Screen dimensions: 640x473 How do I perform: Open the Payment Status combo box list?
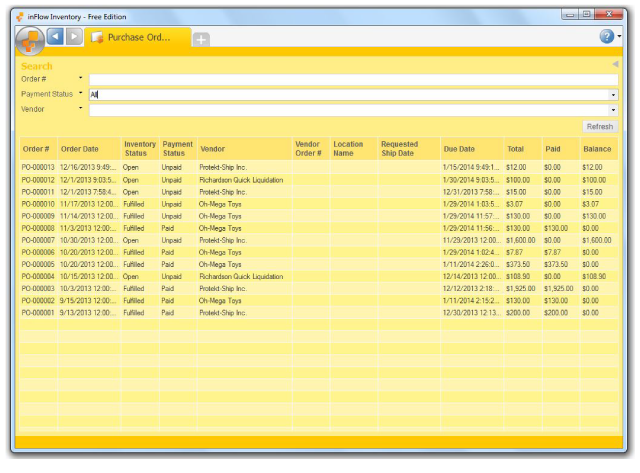tap(613, 95)
